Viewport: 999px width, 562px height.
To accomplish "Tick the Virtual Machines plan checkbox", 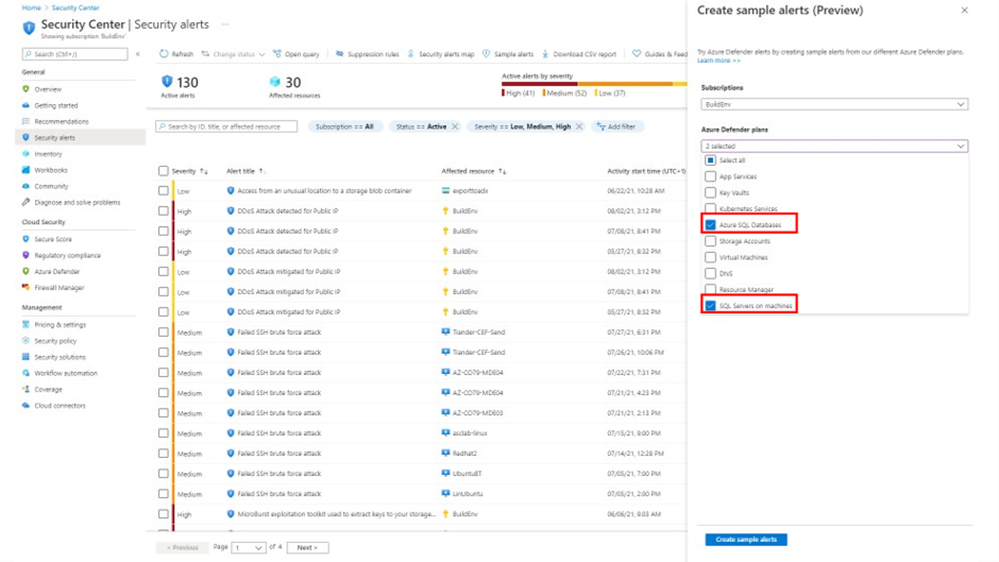I will point(710,257).
